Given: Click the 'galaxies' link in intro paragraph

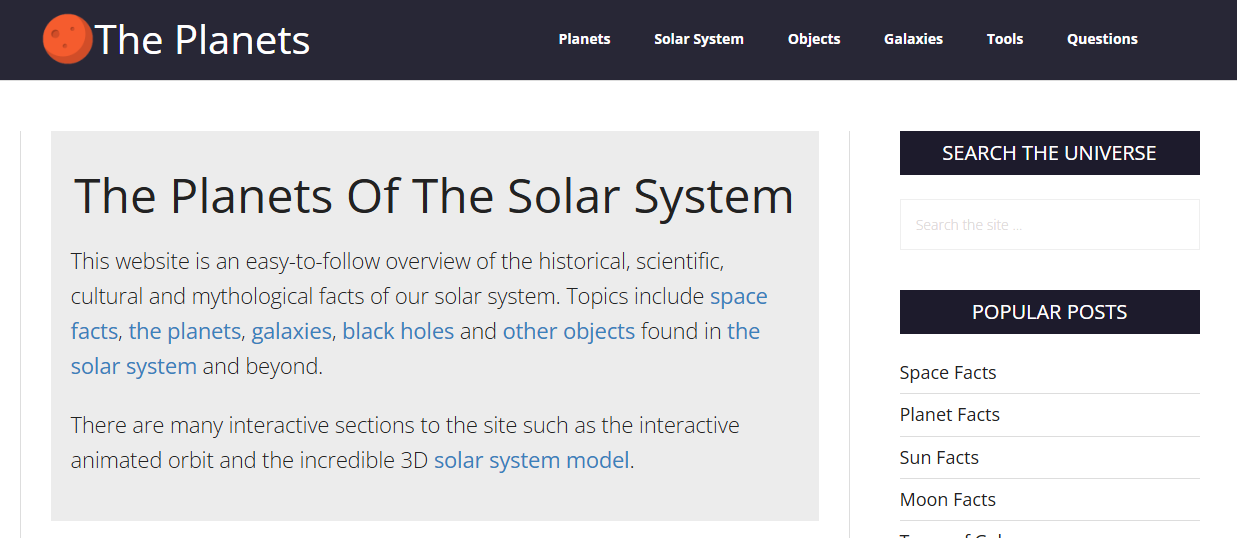Looking at the screenshot, I should click(x=291, y=331).
